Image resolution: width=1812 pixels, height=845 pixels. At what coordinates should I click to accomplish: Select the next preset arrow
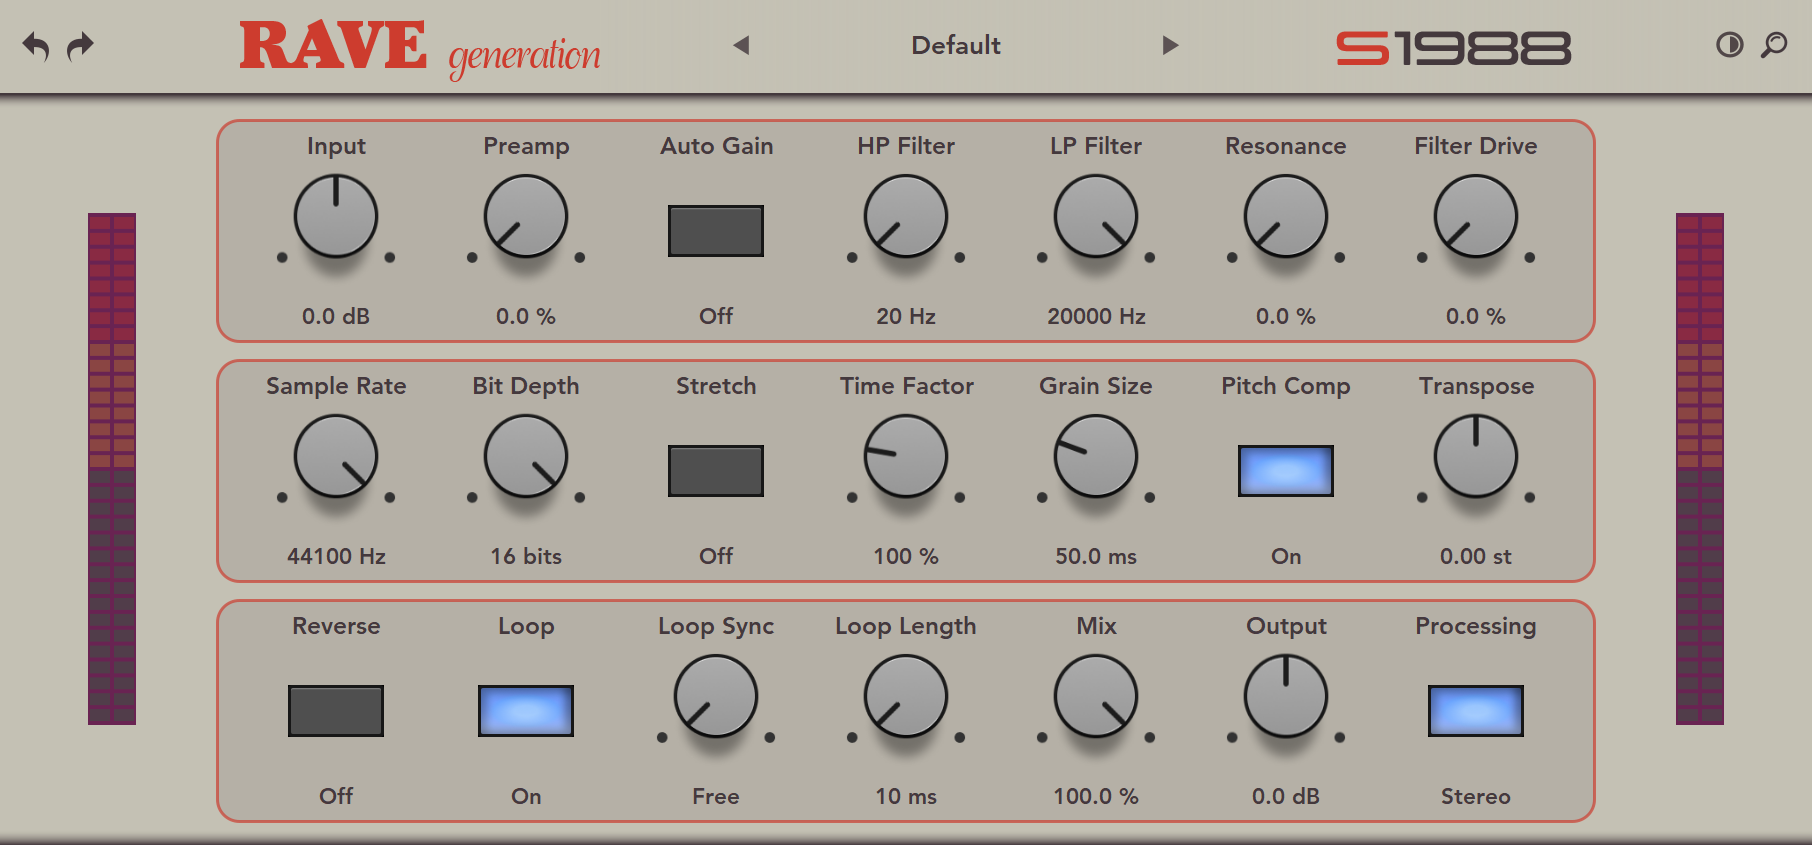coord(1170,45)
